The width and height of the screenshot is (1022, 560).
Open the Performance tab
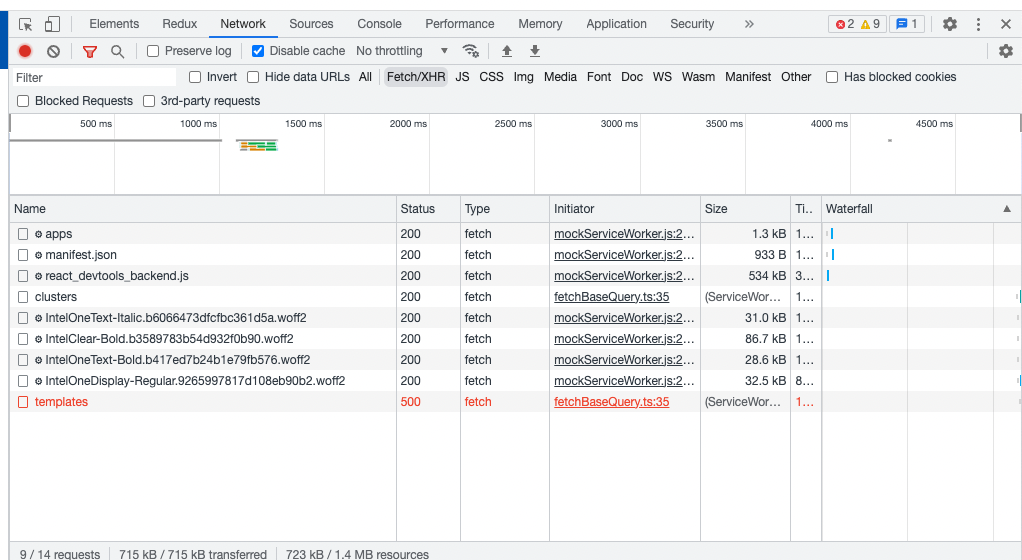tap(459, 24)
